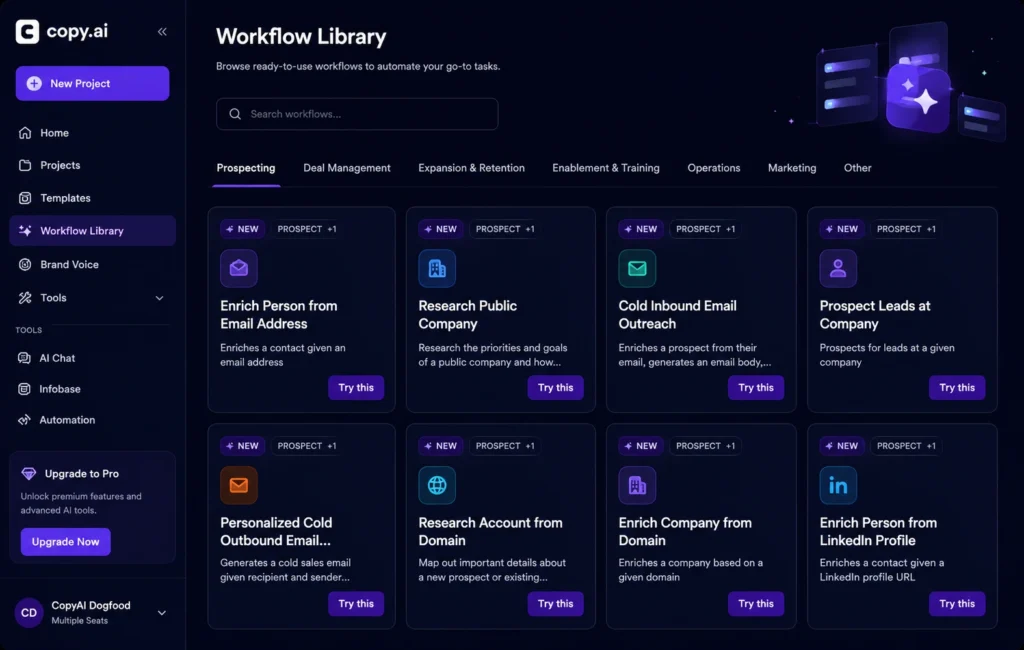Click the AI Chat bubble icon

pyautogui.click(x=24, y=358)
